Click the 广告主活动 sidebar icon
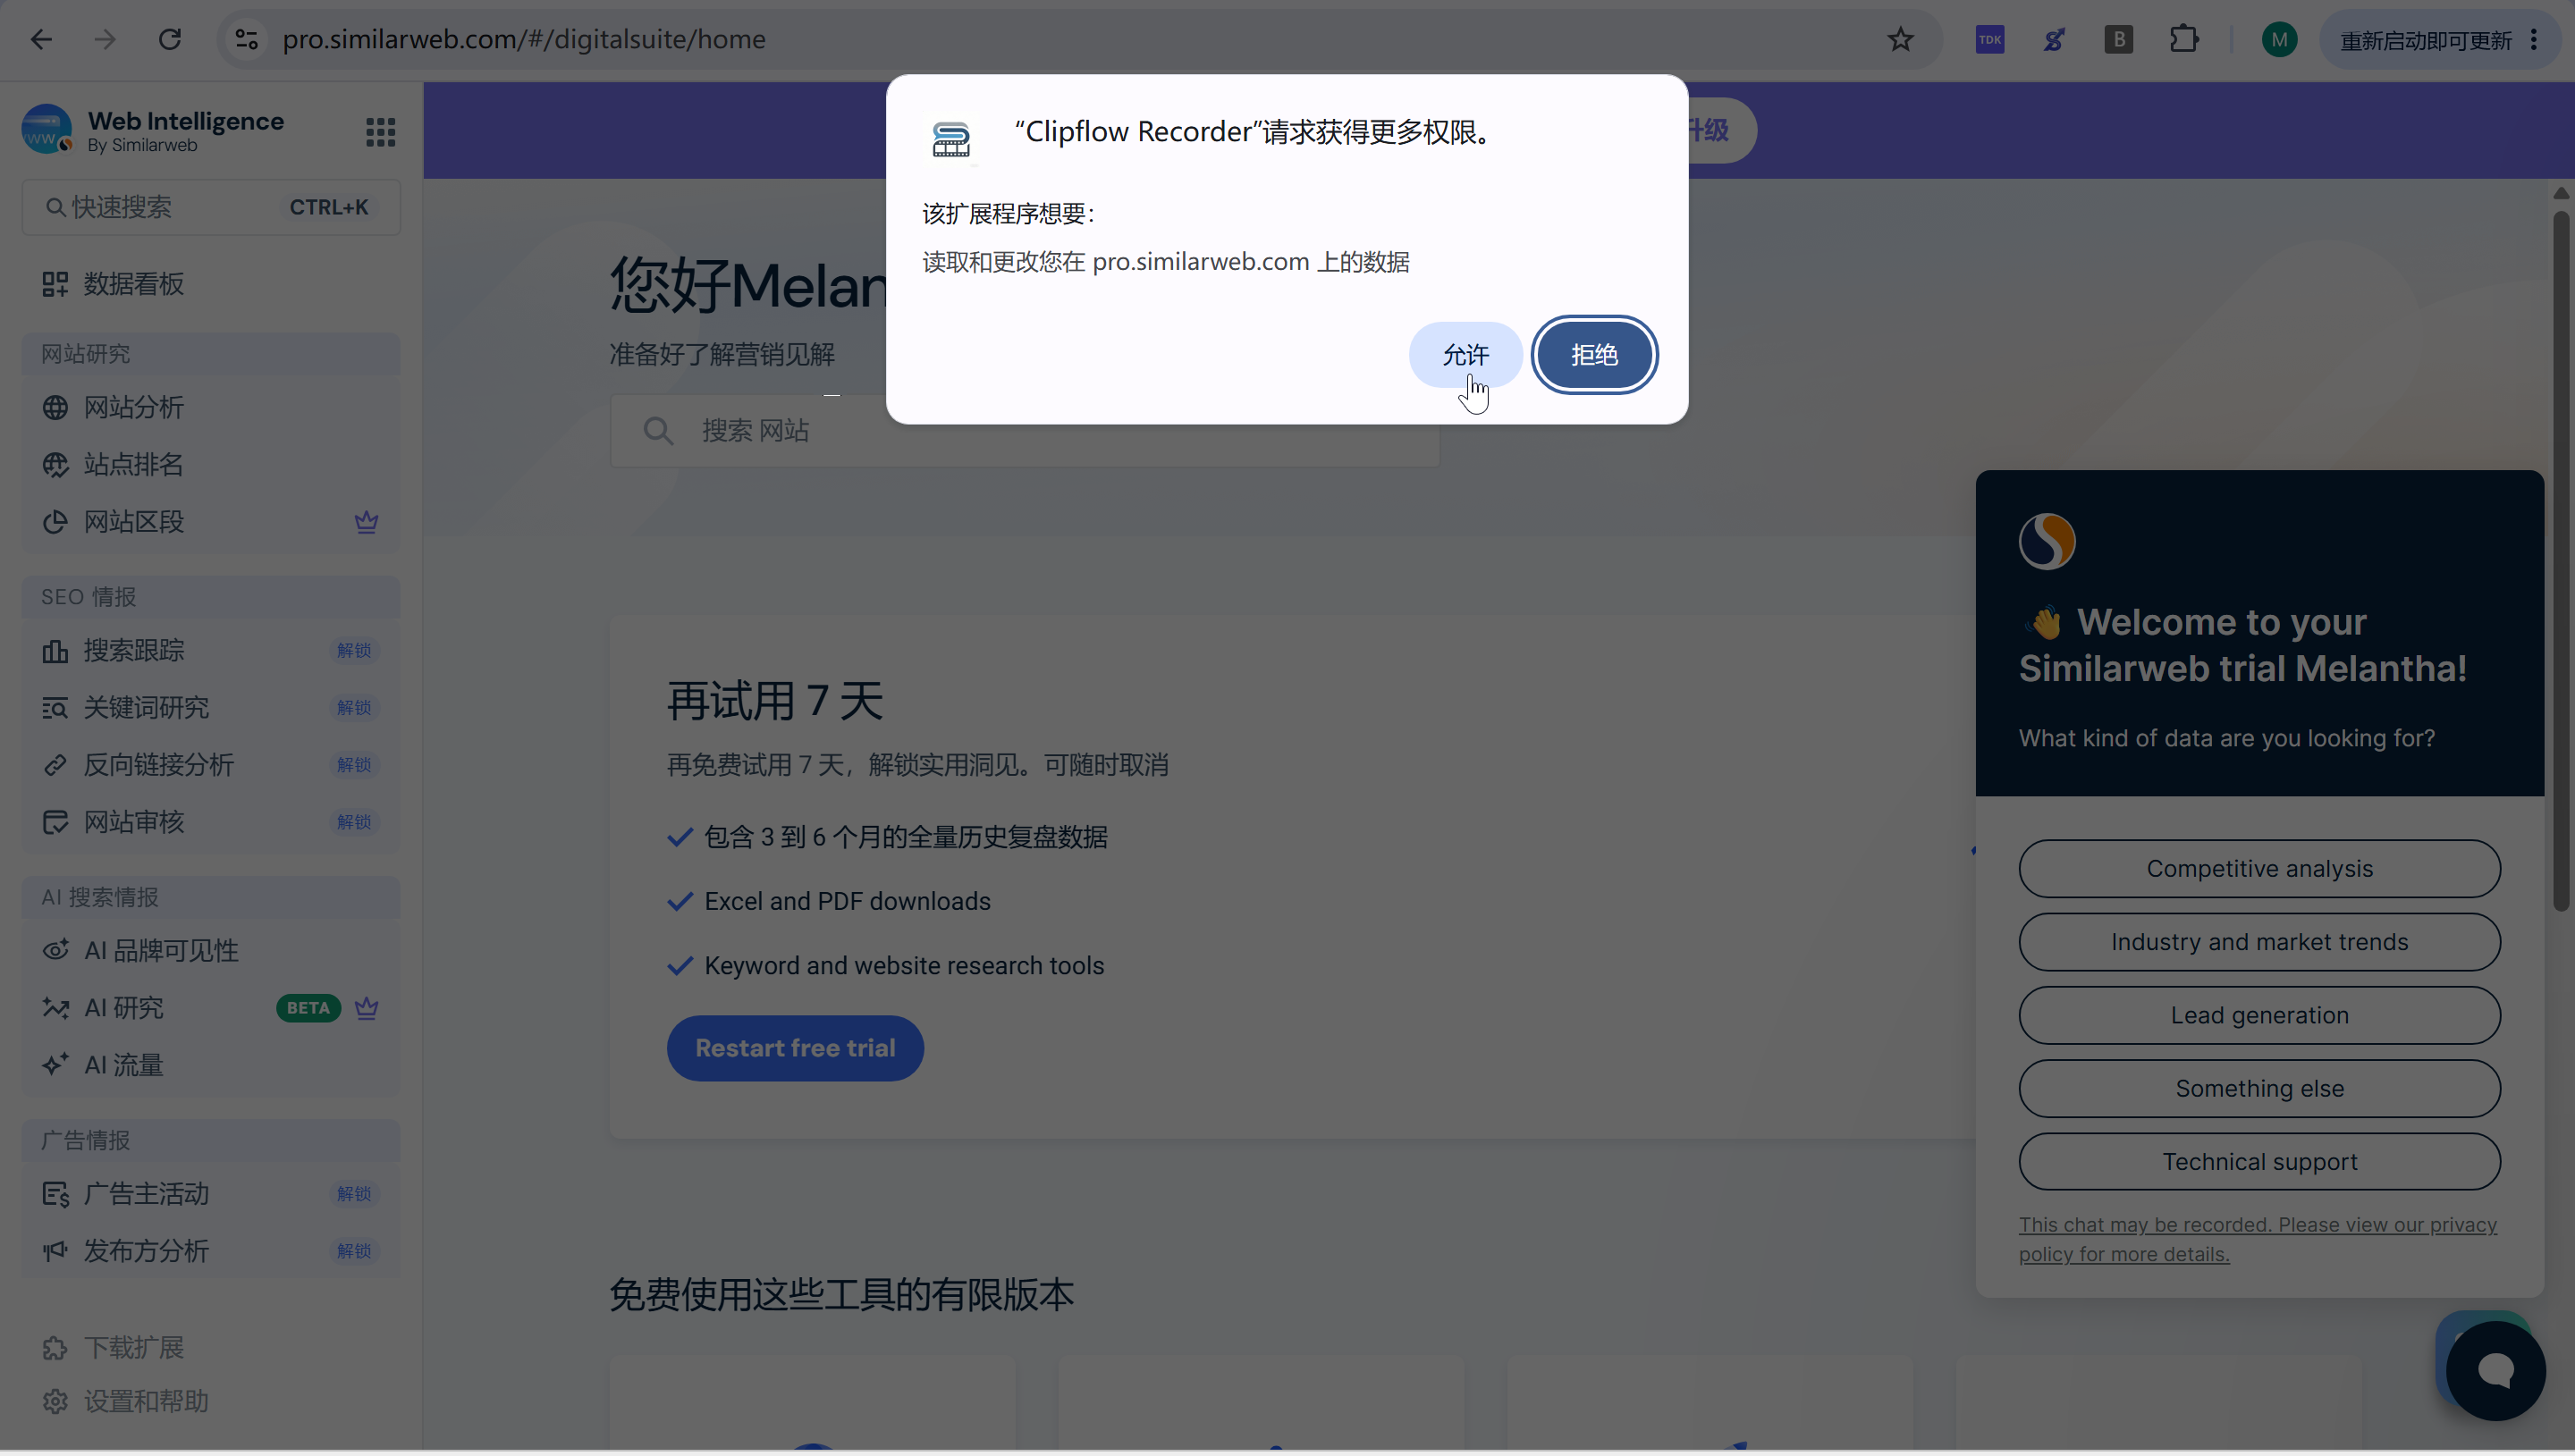 (x=55, y=1194)
